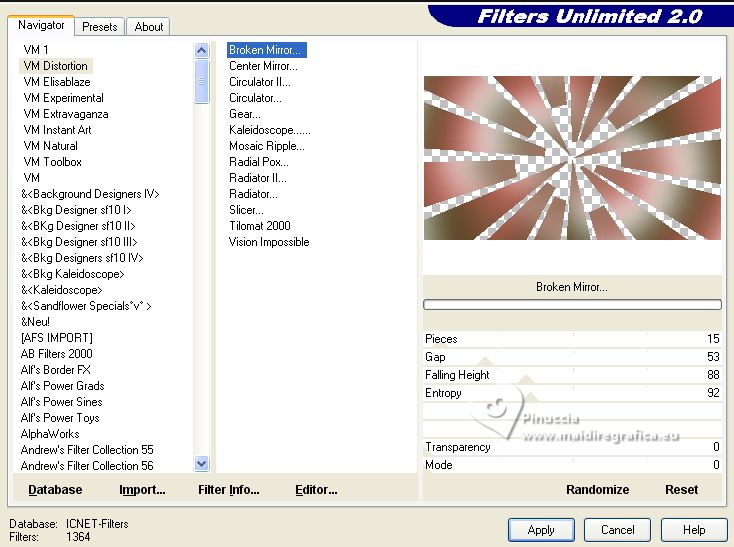Show Filter Info details
This screenshot has width=734, height=547.
(x=228, y=489)
